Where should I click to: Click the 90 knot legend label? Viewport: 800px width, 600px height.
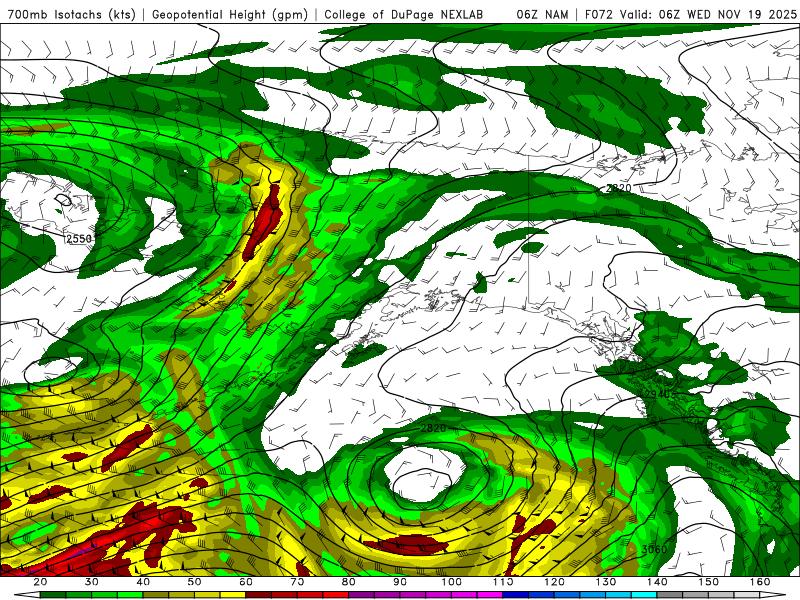pyautogui.click(x=400, y=582)
